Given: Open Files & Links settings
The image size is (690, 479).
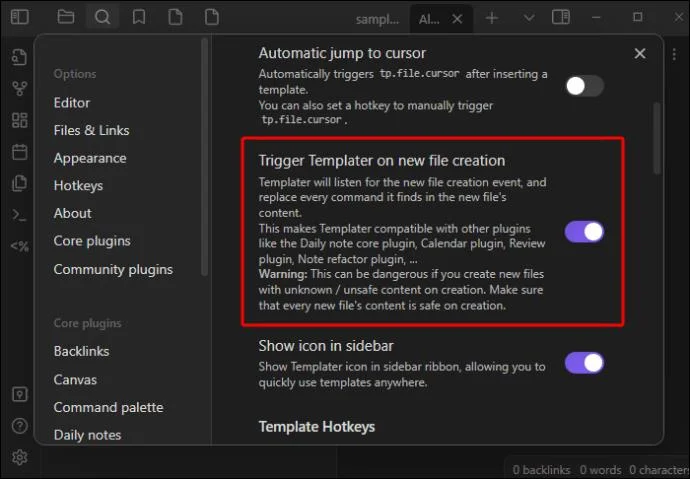Looking at the screenshot, I should pos(92,130).
